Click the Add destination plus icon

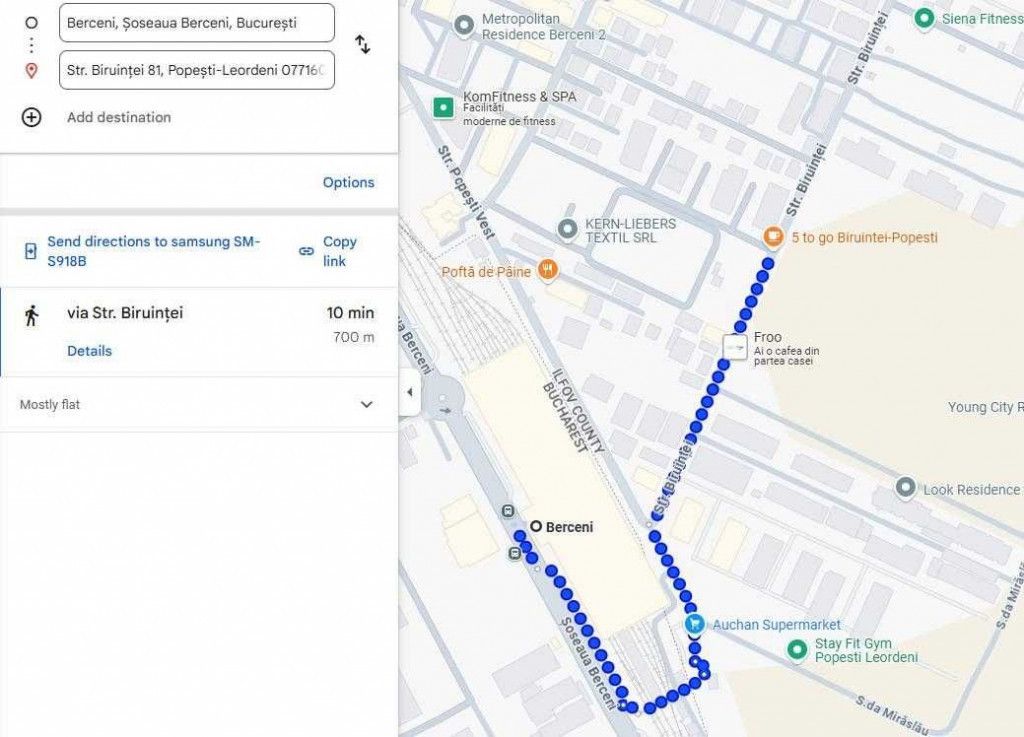tap(31, 118)
